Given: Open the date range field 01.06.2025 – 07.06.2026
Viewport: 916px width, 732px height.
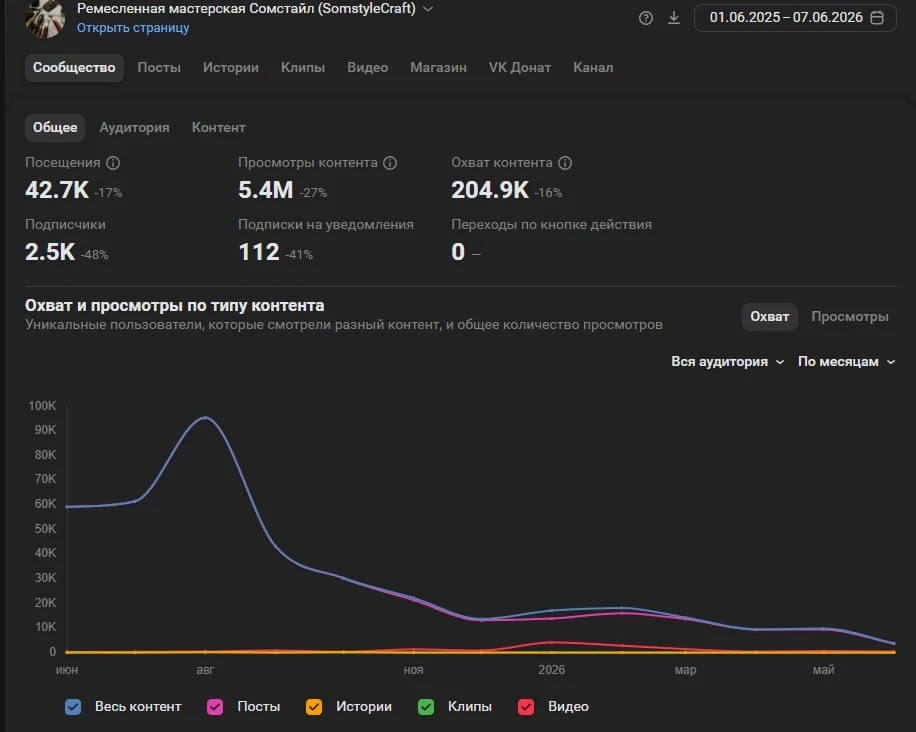Looking at the screenshot, I should (794, 18).
